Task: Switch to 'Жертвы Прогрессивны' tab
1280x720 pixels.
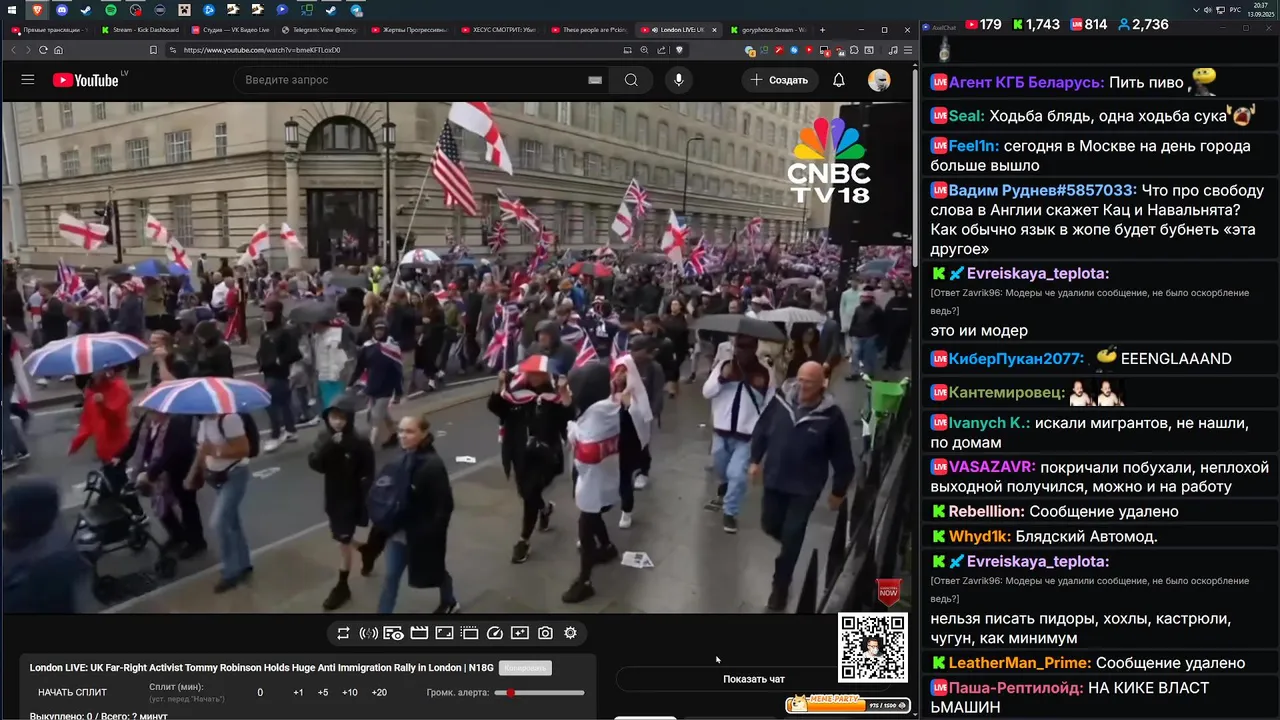Action: (x=410, y=30)
